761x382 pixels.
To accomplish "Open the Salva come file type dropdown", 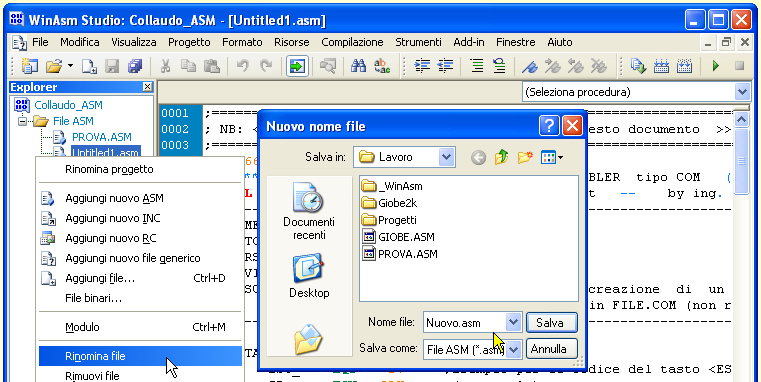I will point(514,349).
